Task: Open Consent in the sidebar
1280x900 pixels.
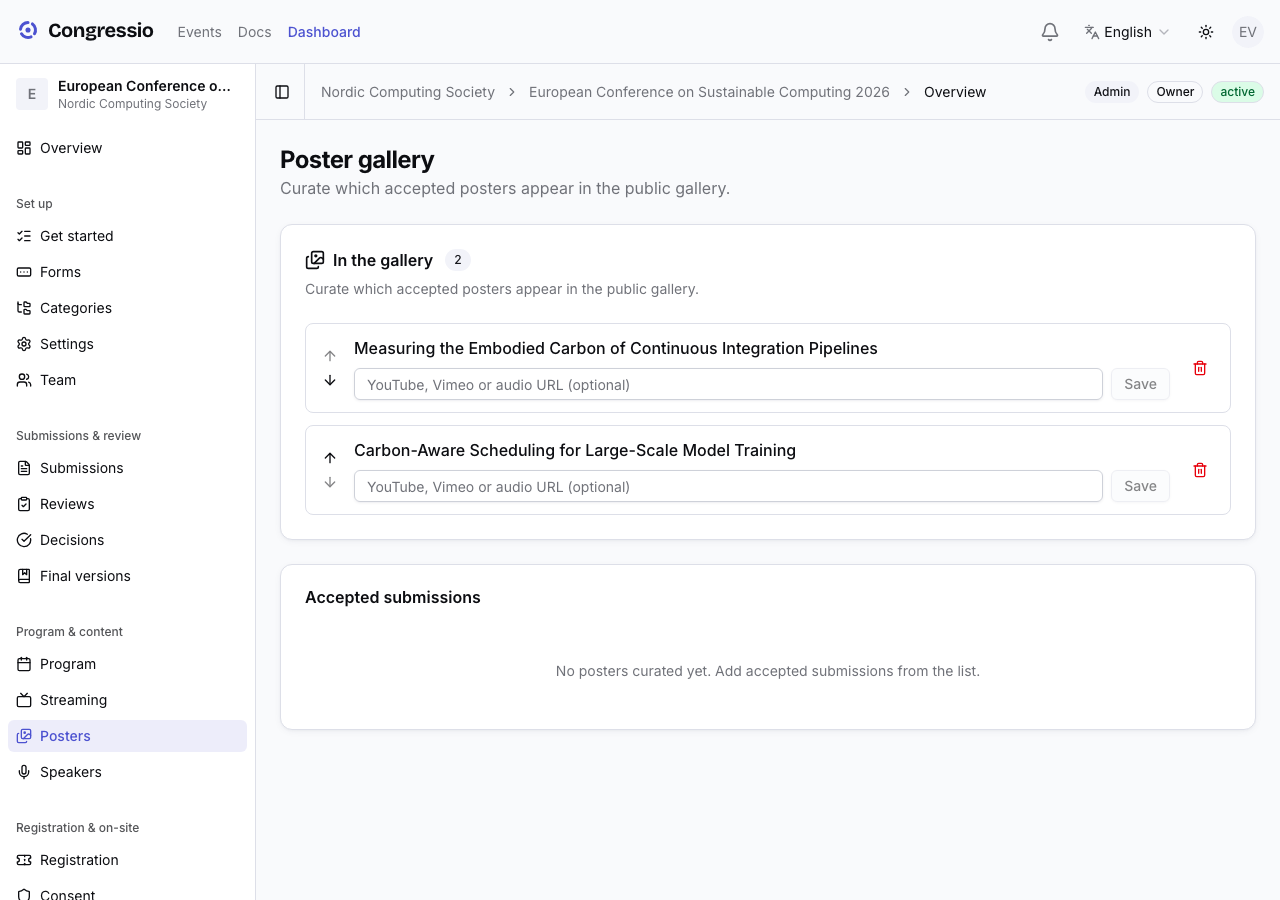Action: point(127,894)
